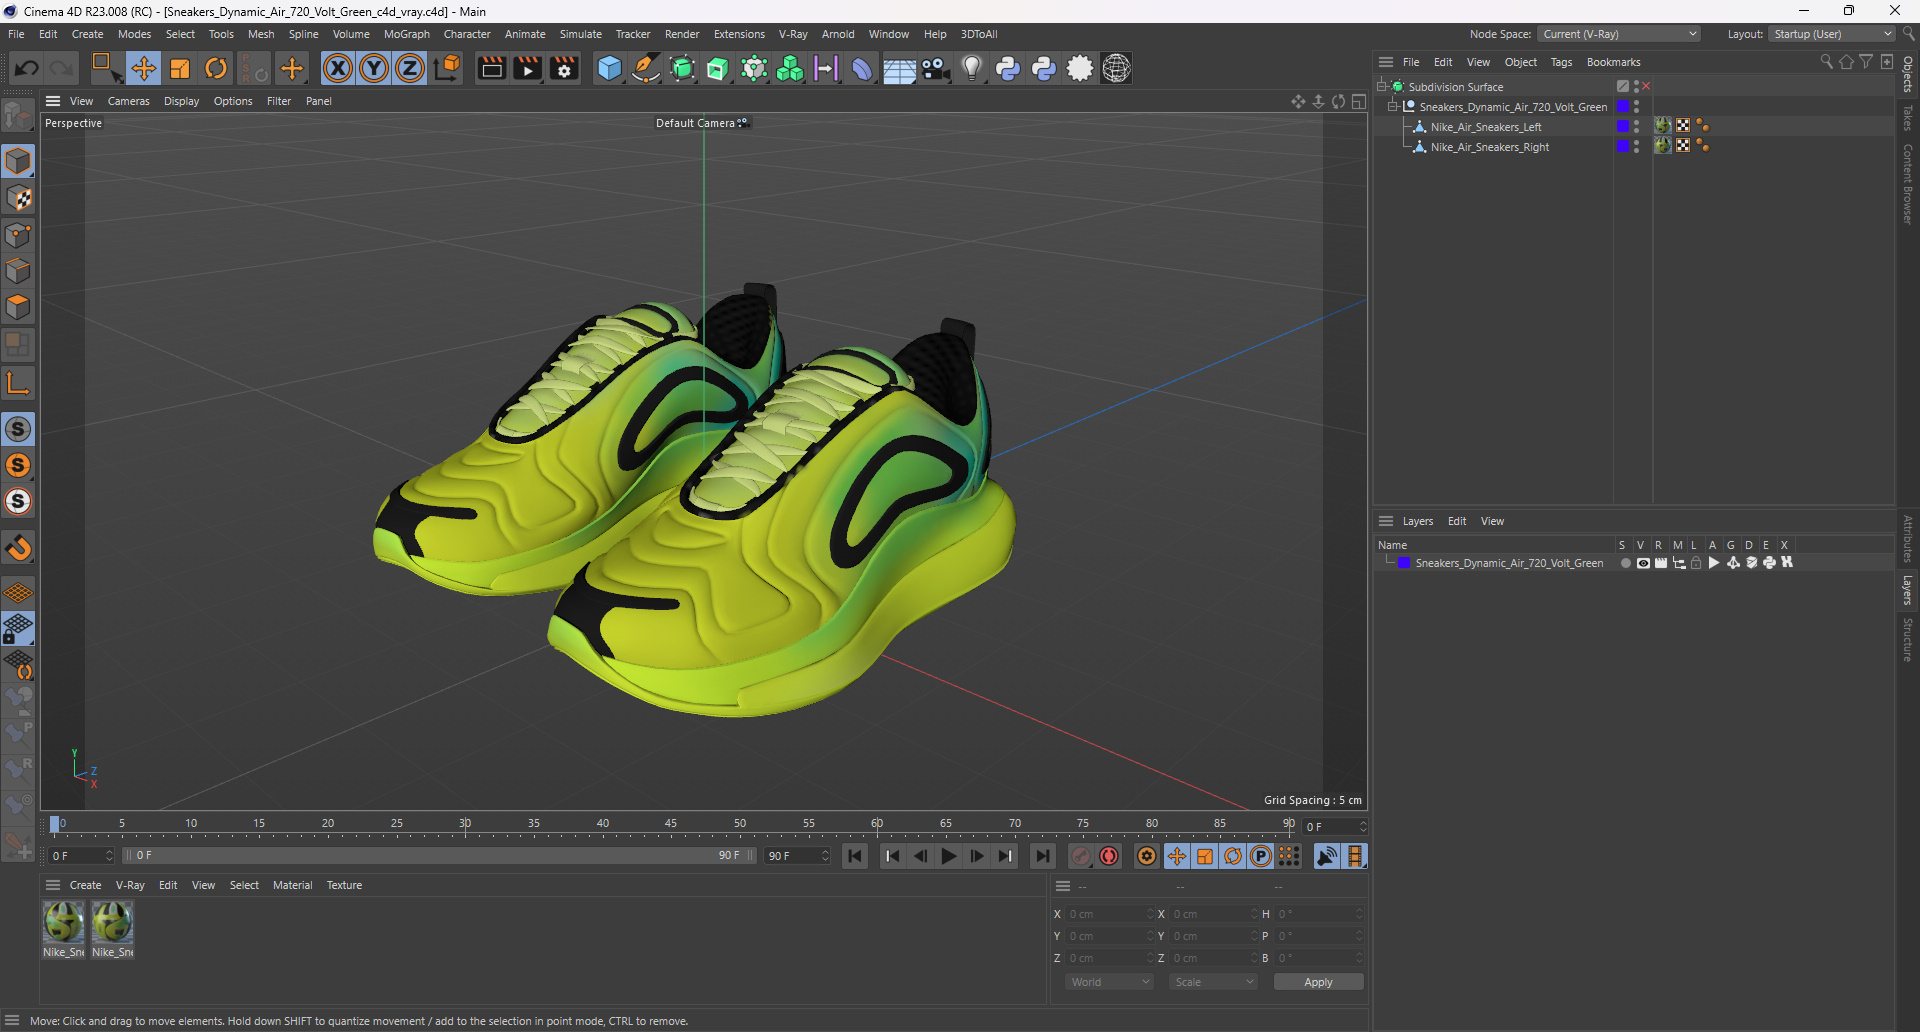
Task: Click the Axis mode L-shaped icon
Action: point(18,383)
